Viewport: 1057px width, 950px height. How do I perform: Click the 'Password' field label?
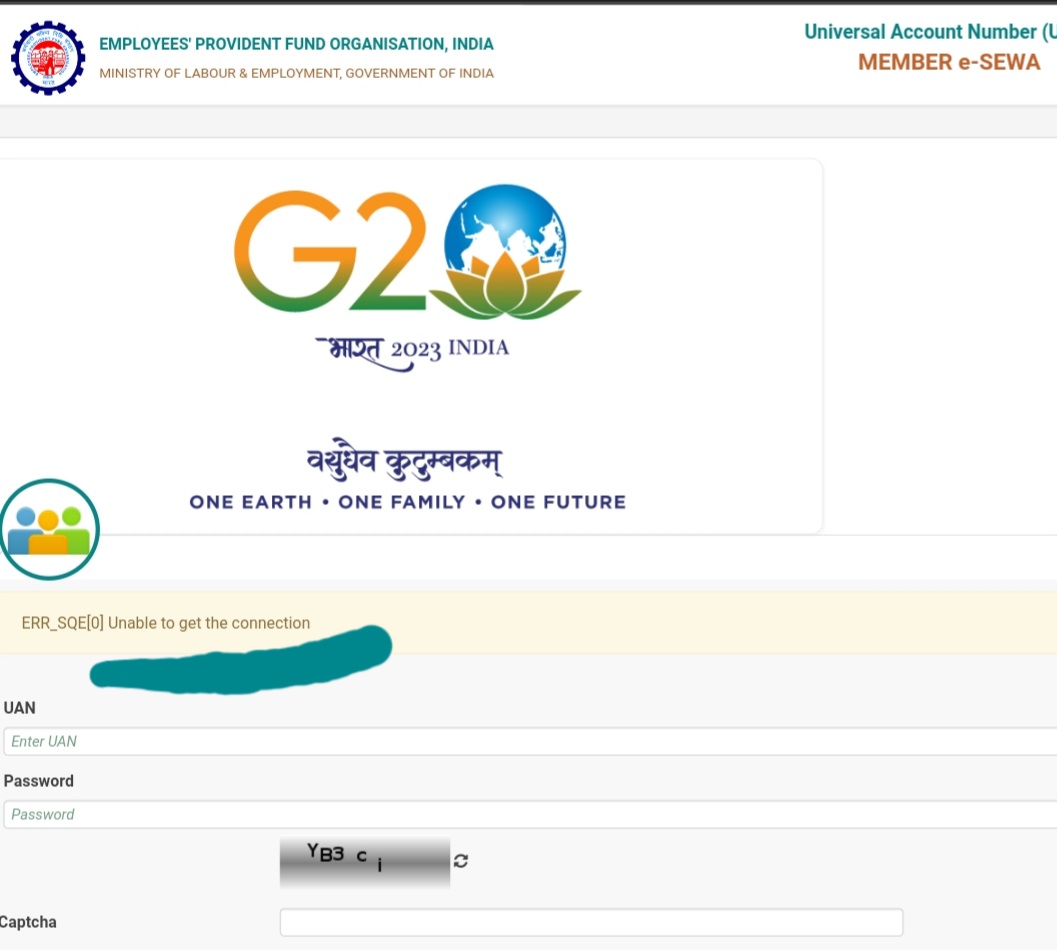point(38,781)
